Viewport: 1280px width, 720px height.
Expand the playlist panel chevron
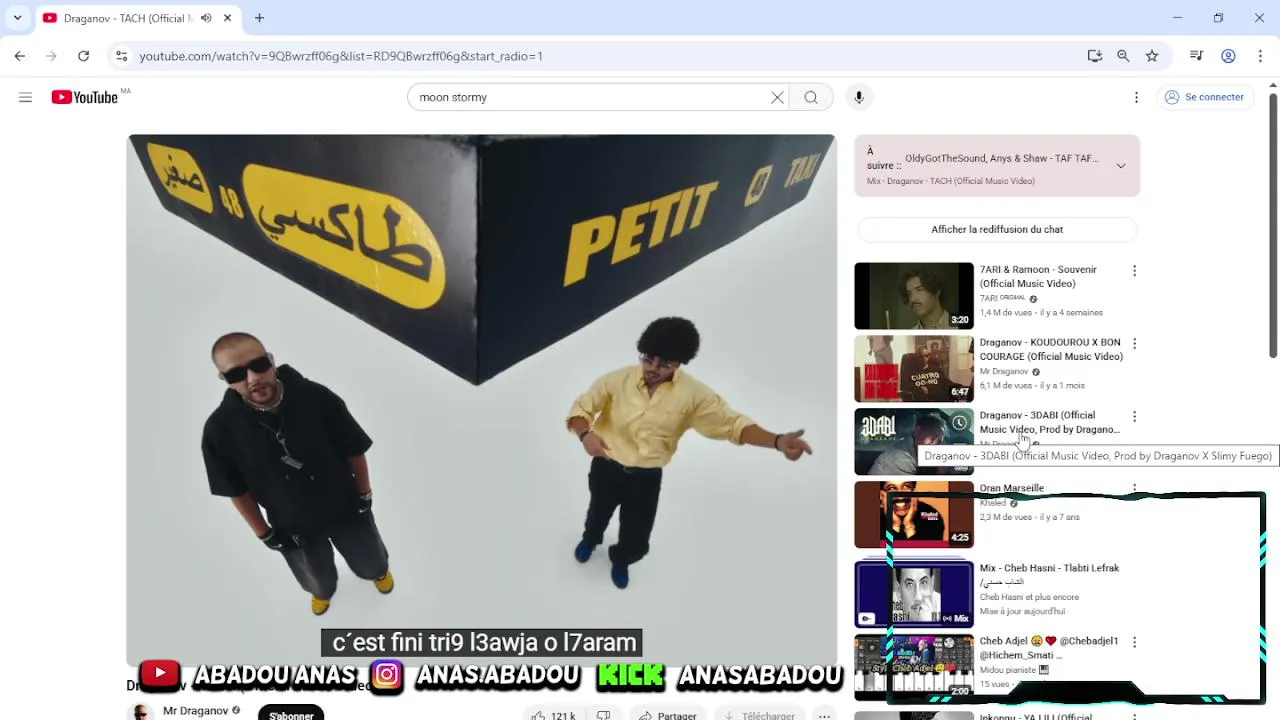[1121, 166]
